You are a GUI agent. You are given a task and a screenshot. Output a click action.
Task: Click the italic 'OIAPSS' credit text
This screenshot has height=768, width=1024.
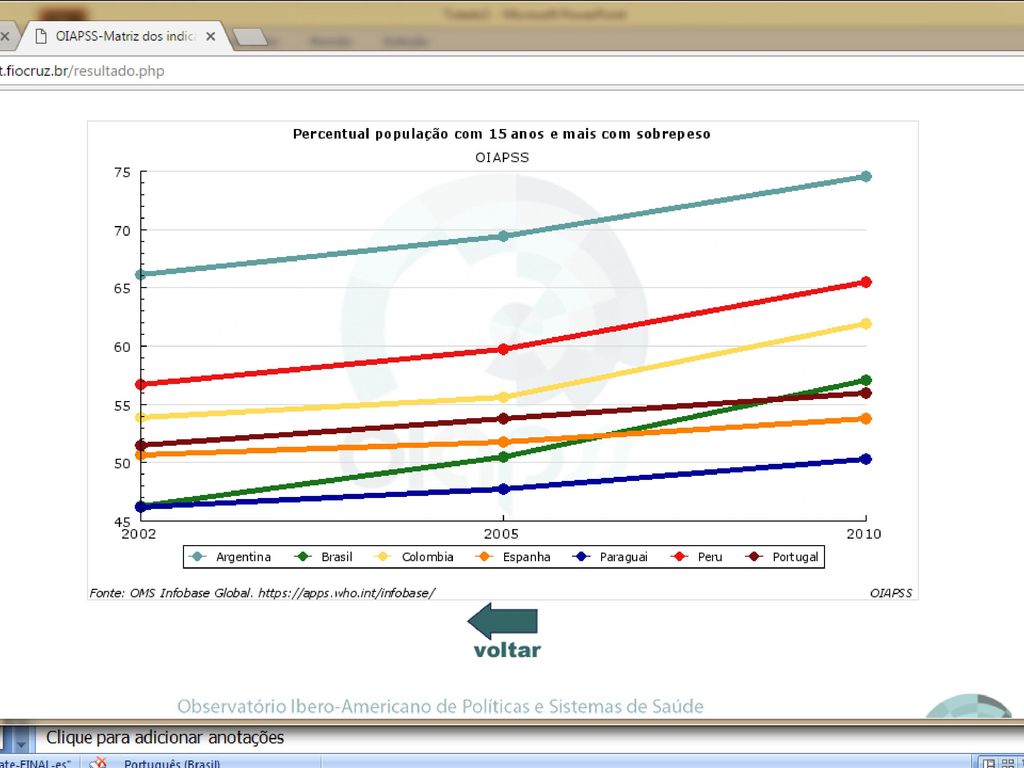click(891, 593)
